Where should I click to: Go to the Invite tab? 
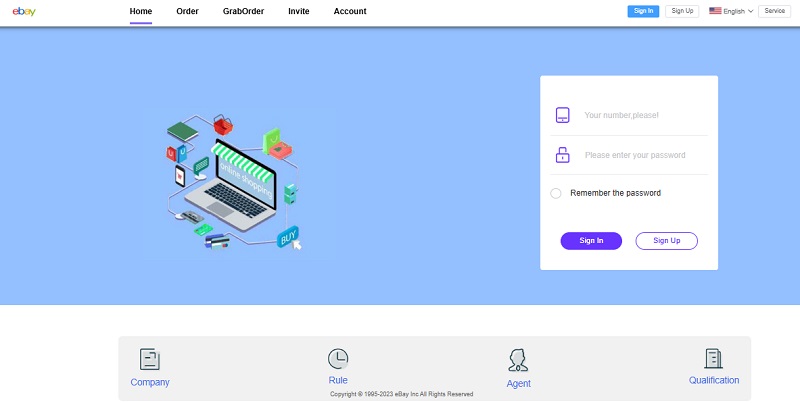[x=298, y=12]
